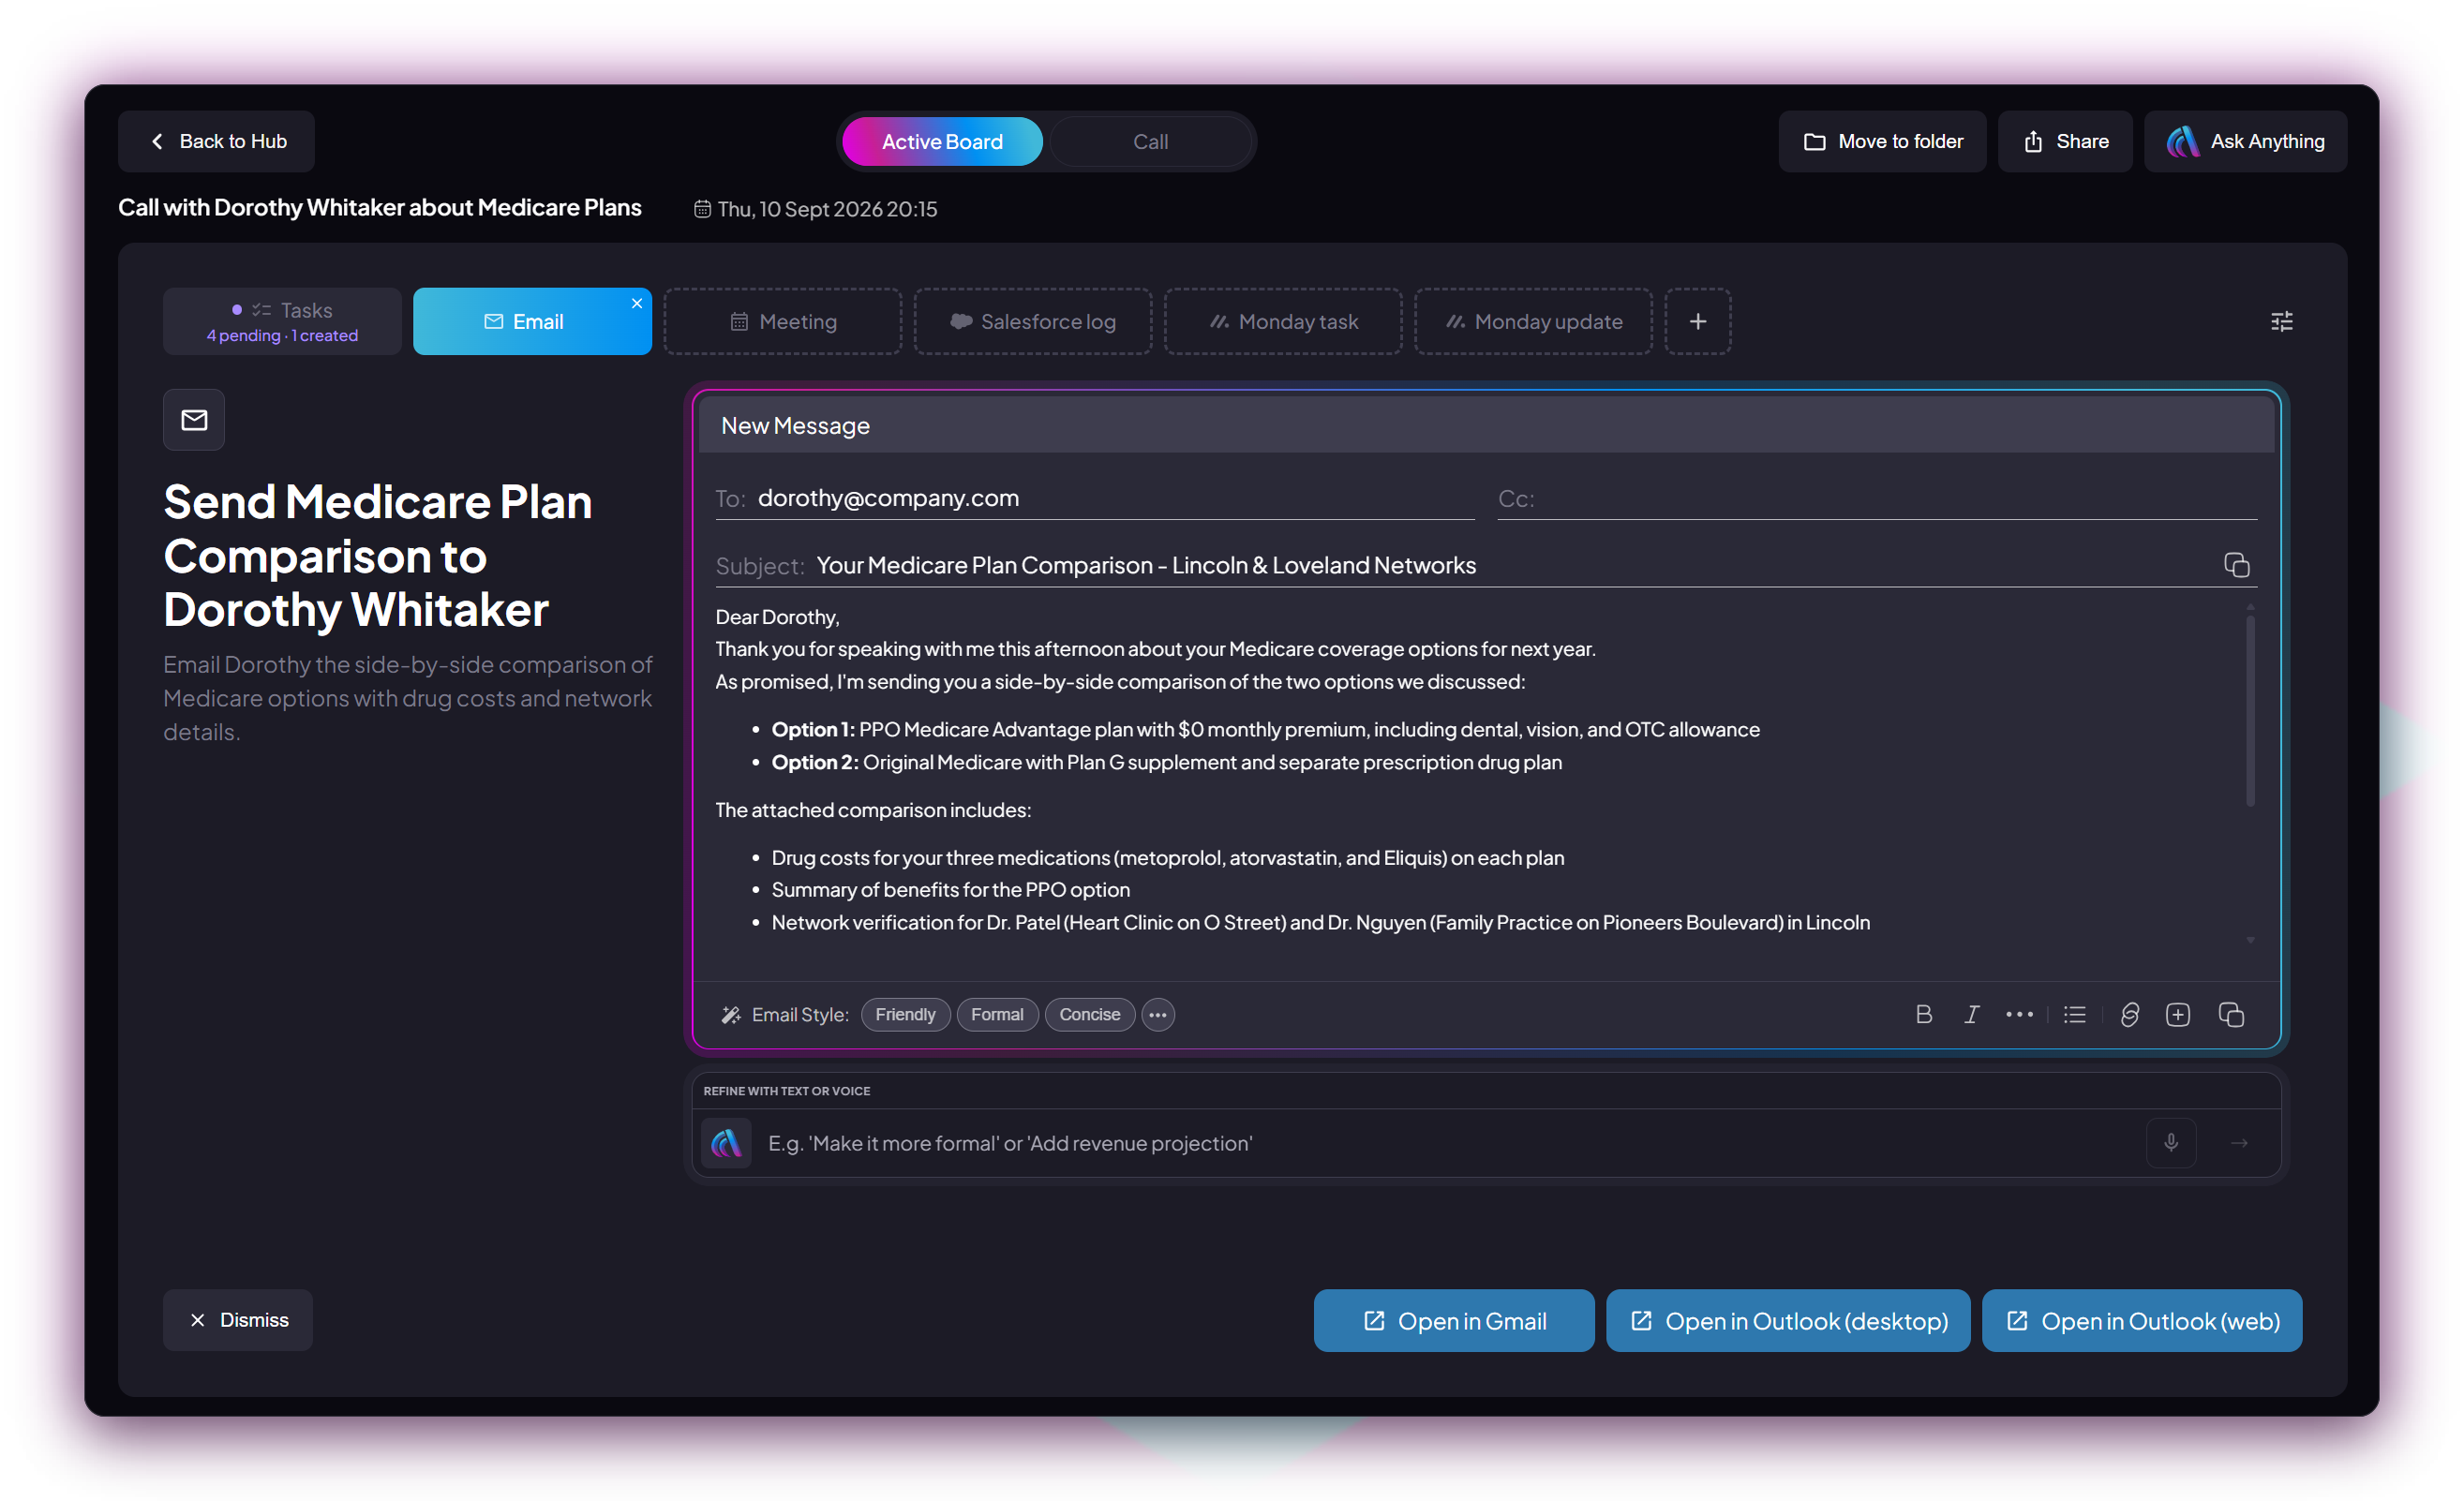Apply the Friendly email style

(x=905, y=1014)
